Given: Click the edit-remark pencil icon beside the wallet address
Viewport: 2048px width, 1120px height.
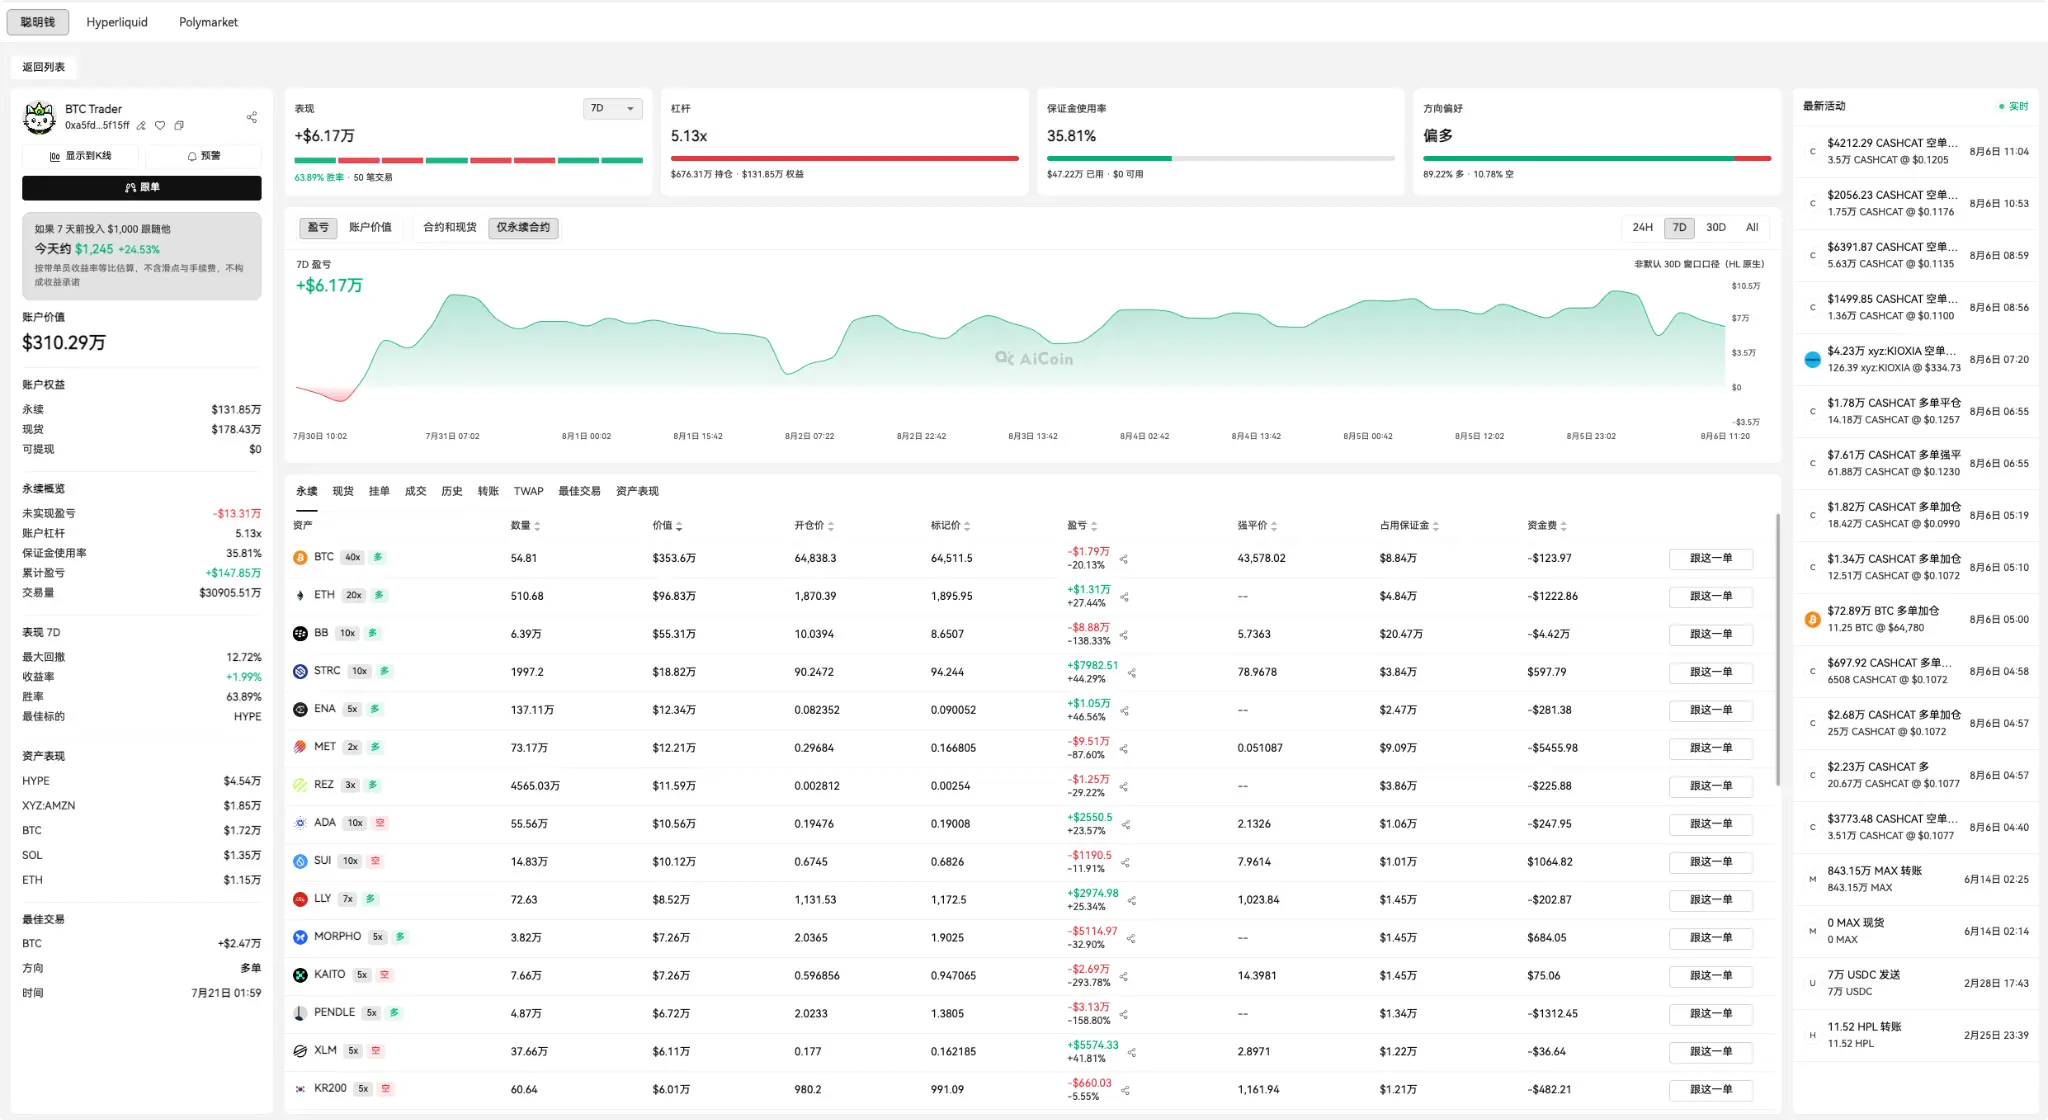Looking at the screenshot, I should tap(141, 126).
